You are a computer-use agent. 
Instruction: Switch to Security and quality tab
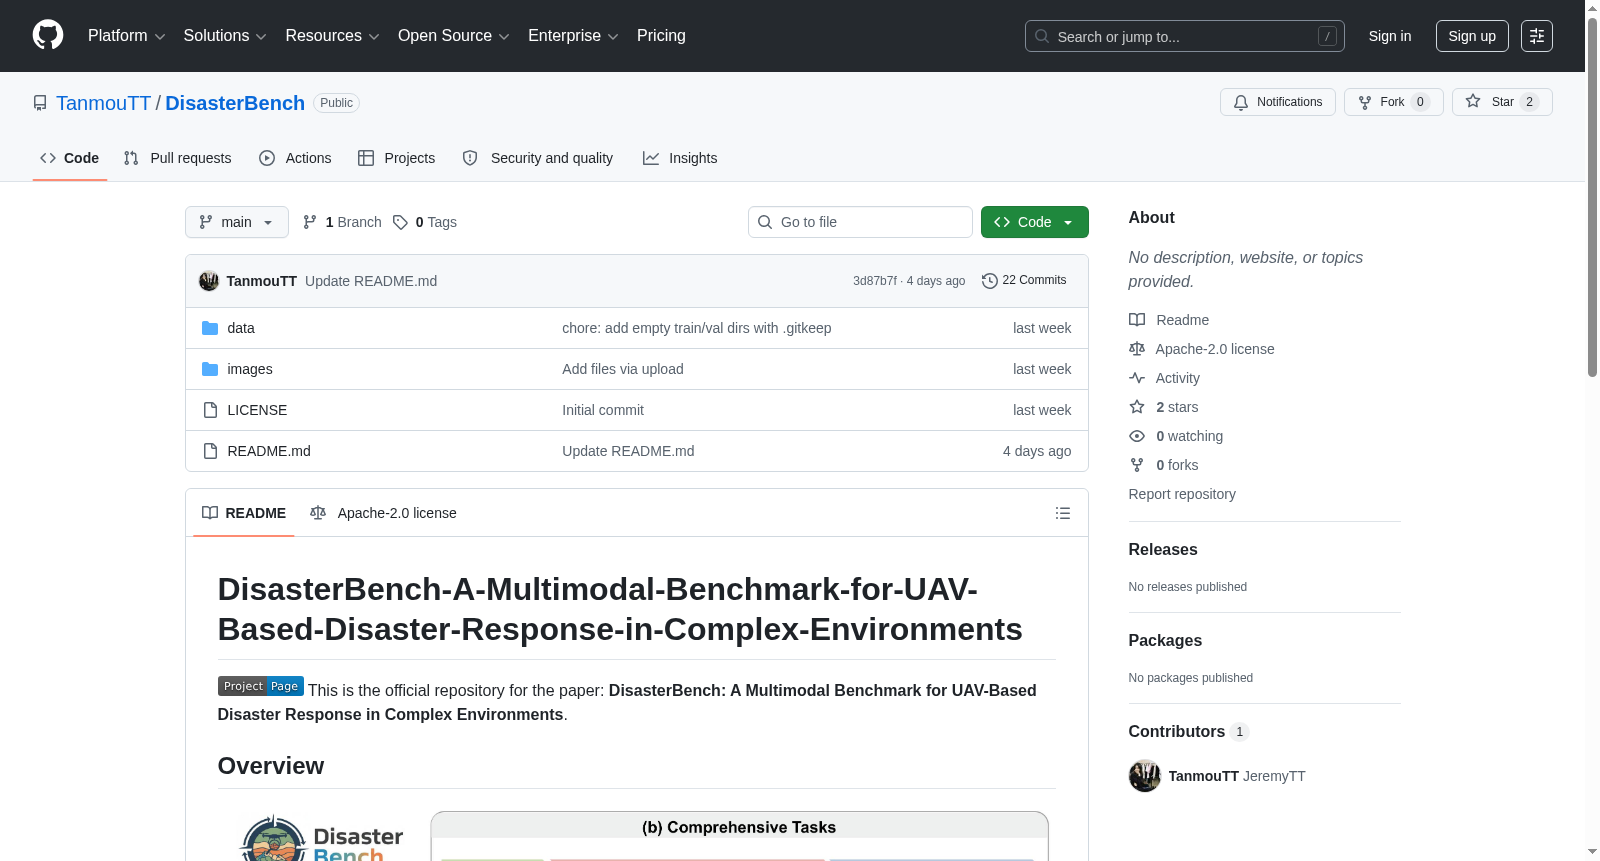tap(538, 158)
